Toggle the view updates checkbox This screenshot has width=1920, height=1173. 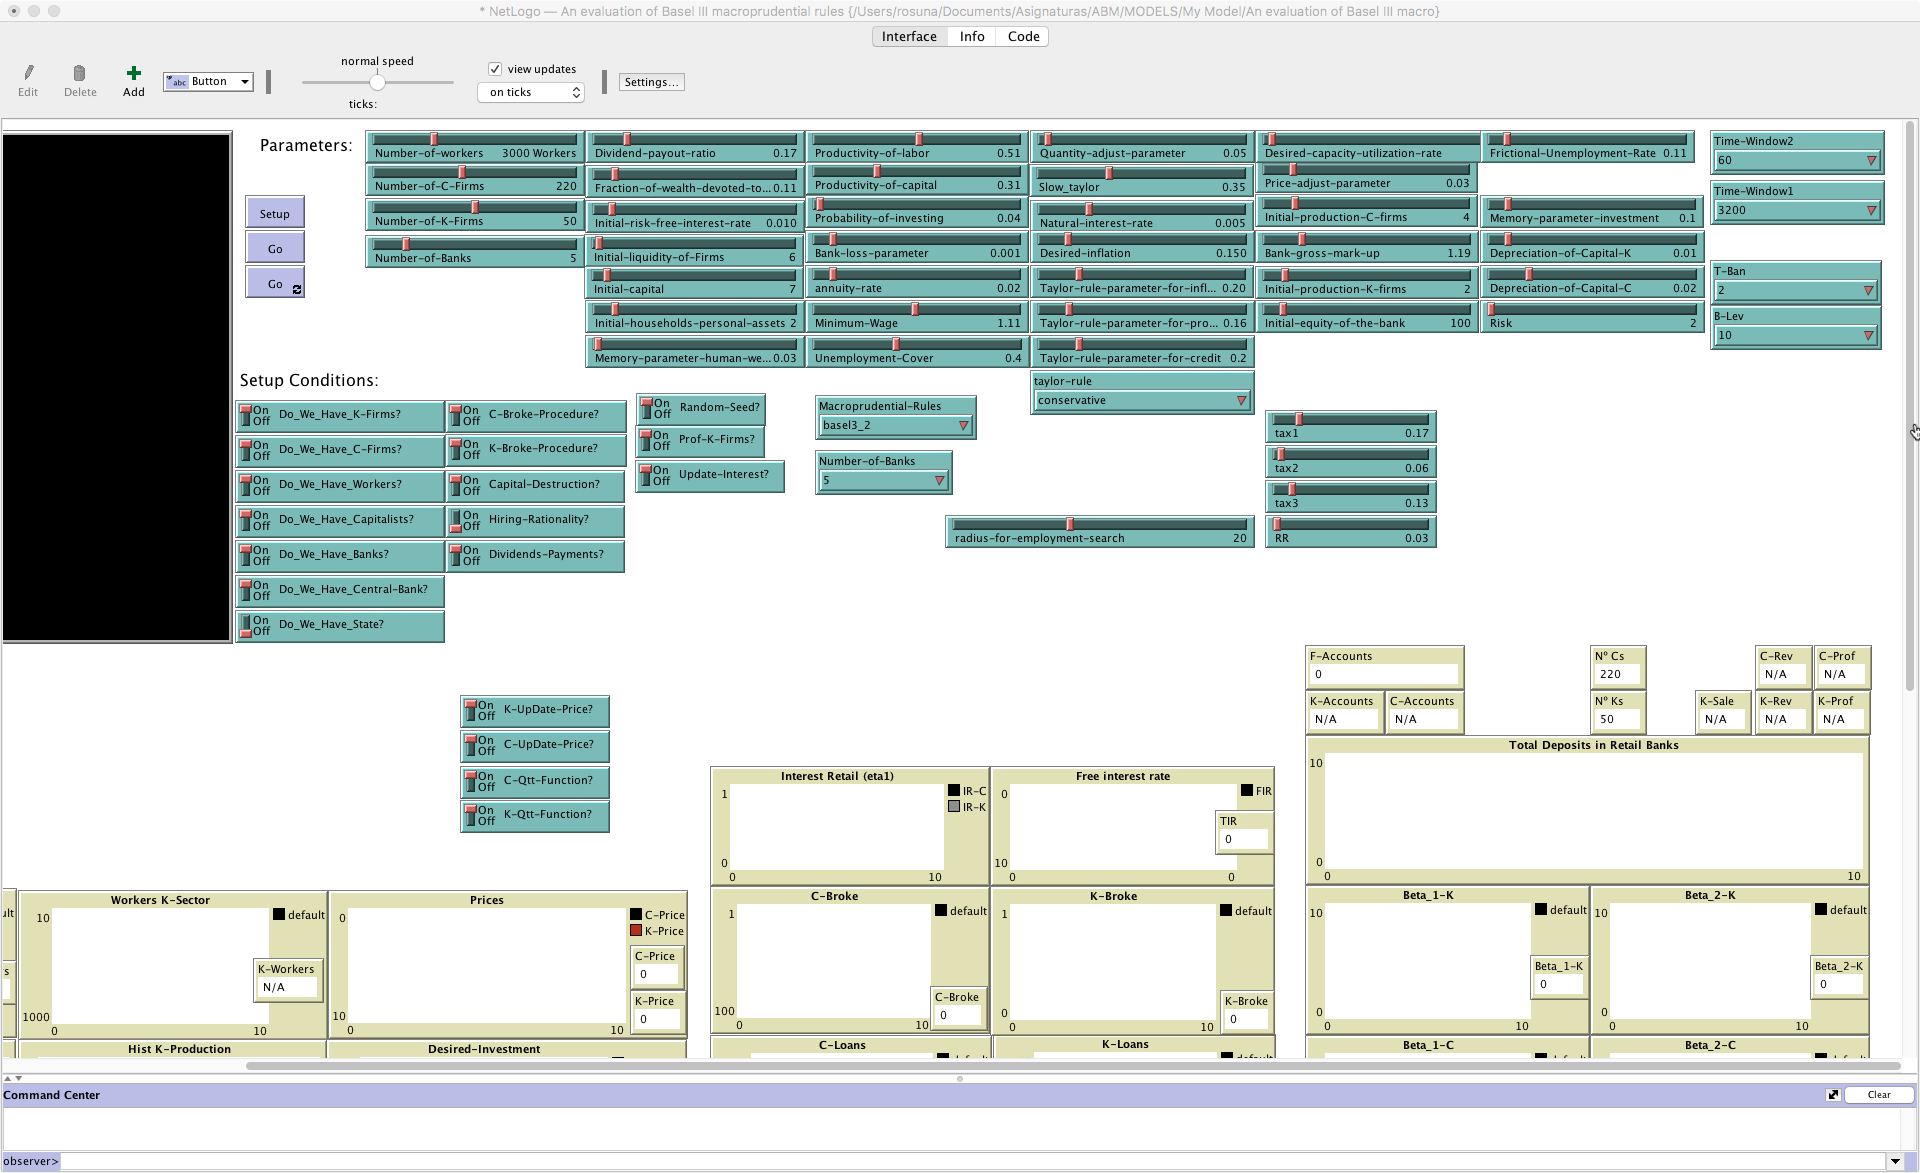point(495,69)
